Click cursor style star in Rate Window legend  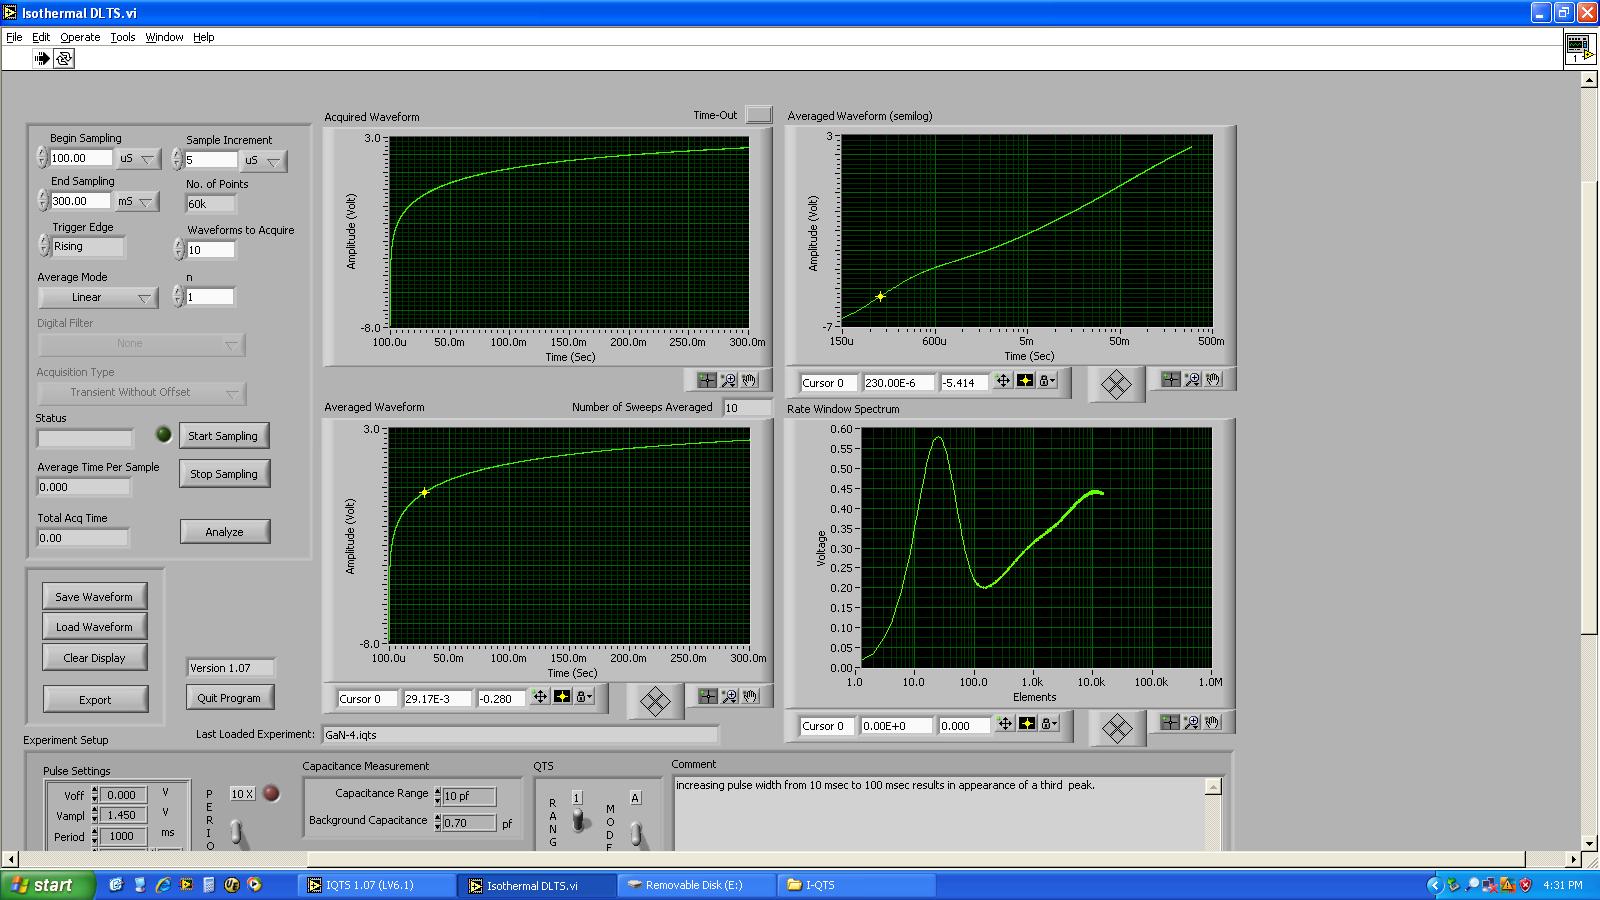[1027, 724]
